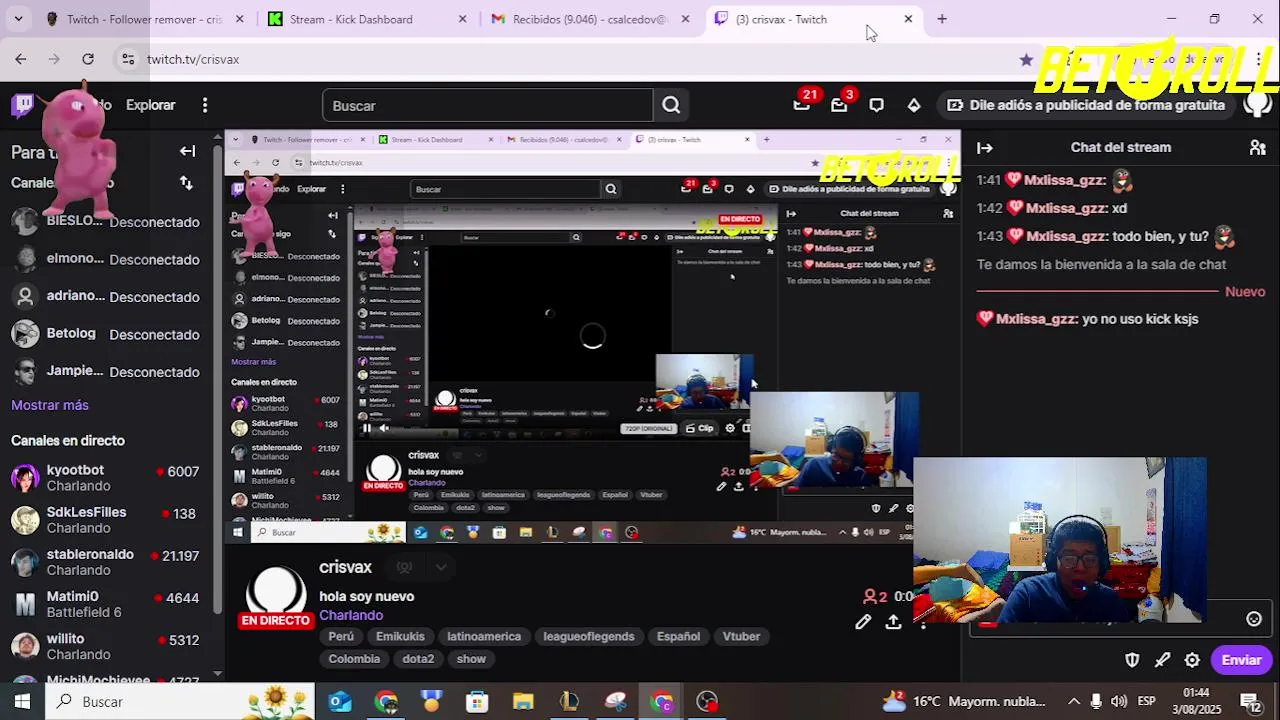Open the inbox icon showing 3
The height and width of the screenshot is (720, 1280).
pos(840,104)
